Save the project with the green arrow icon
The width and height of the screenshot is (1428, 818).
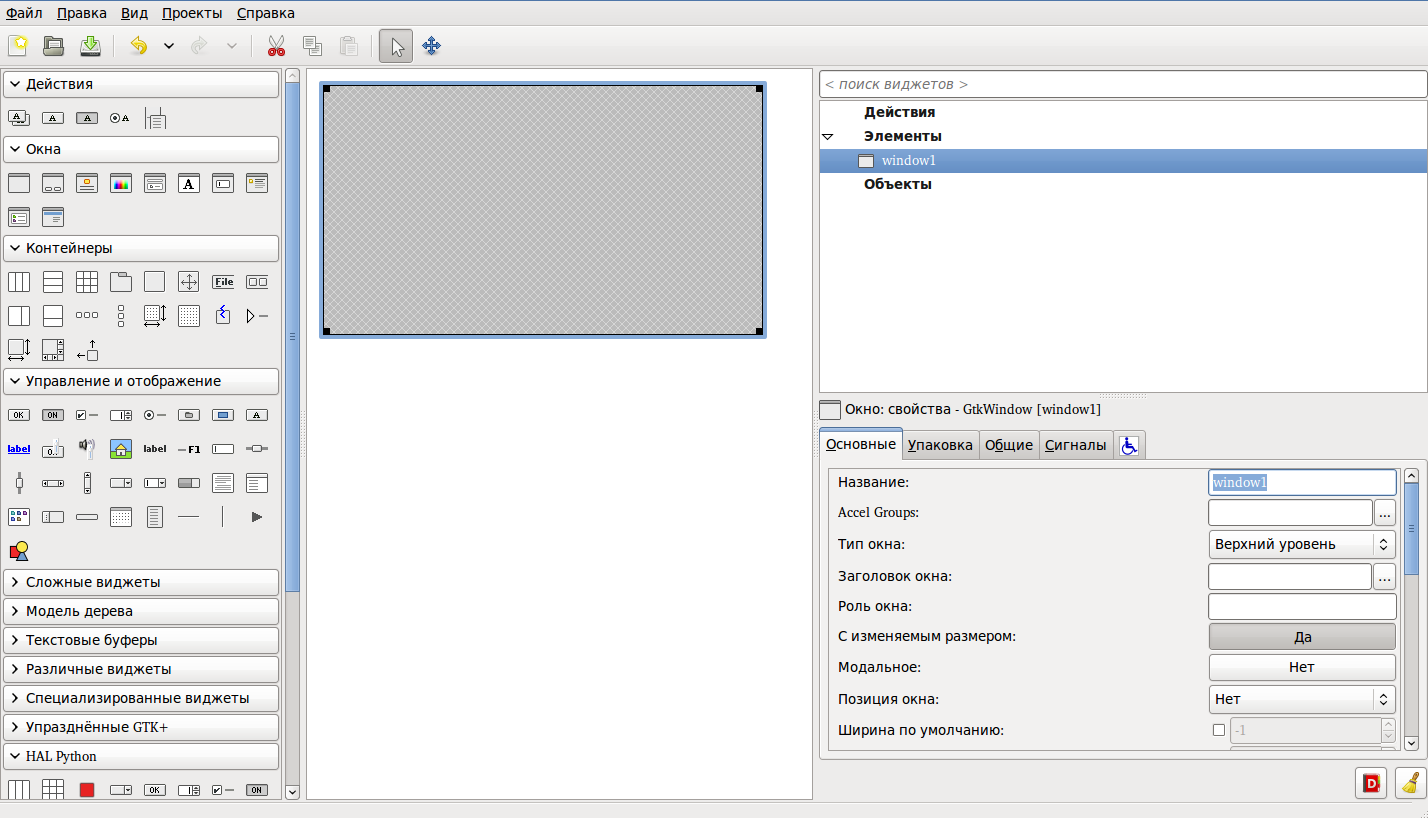pyautogui.click(x=90, y=46)
